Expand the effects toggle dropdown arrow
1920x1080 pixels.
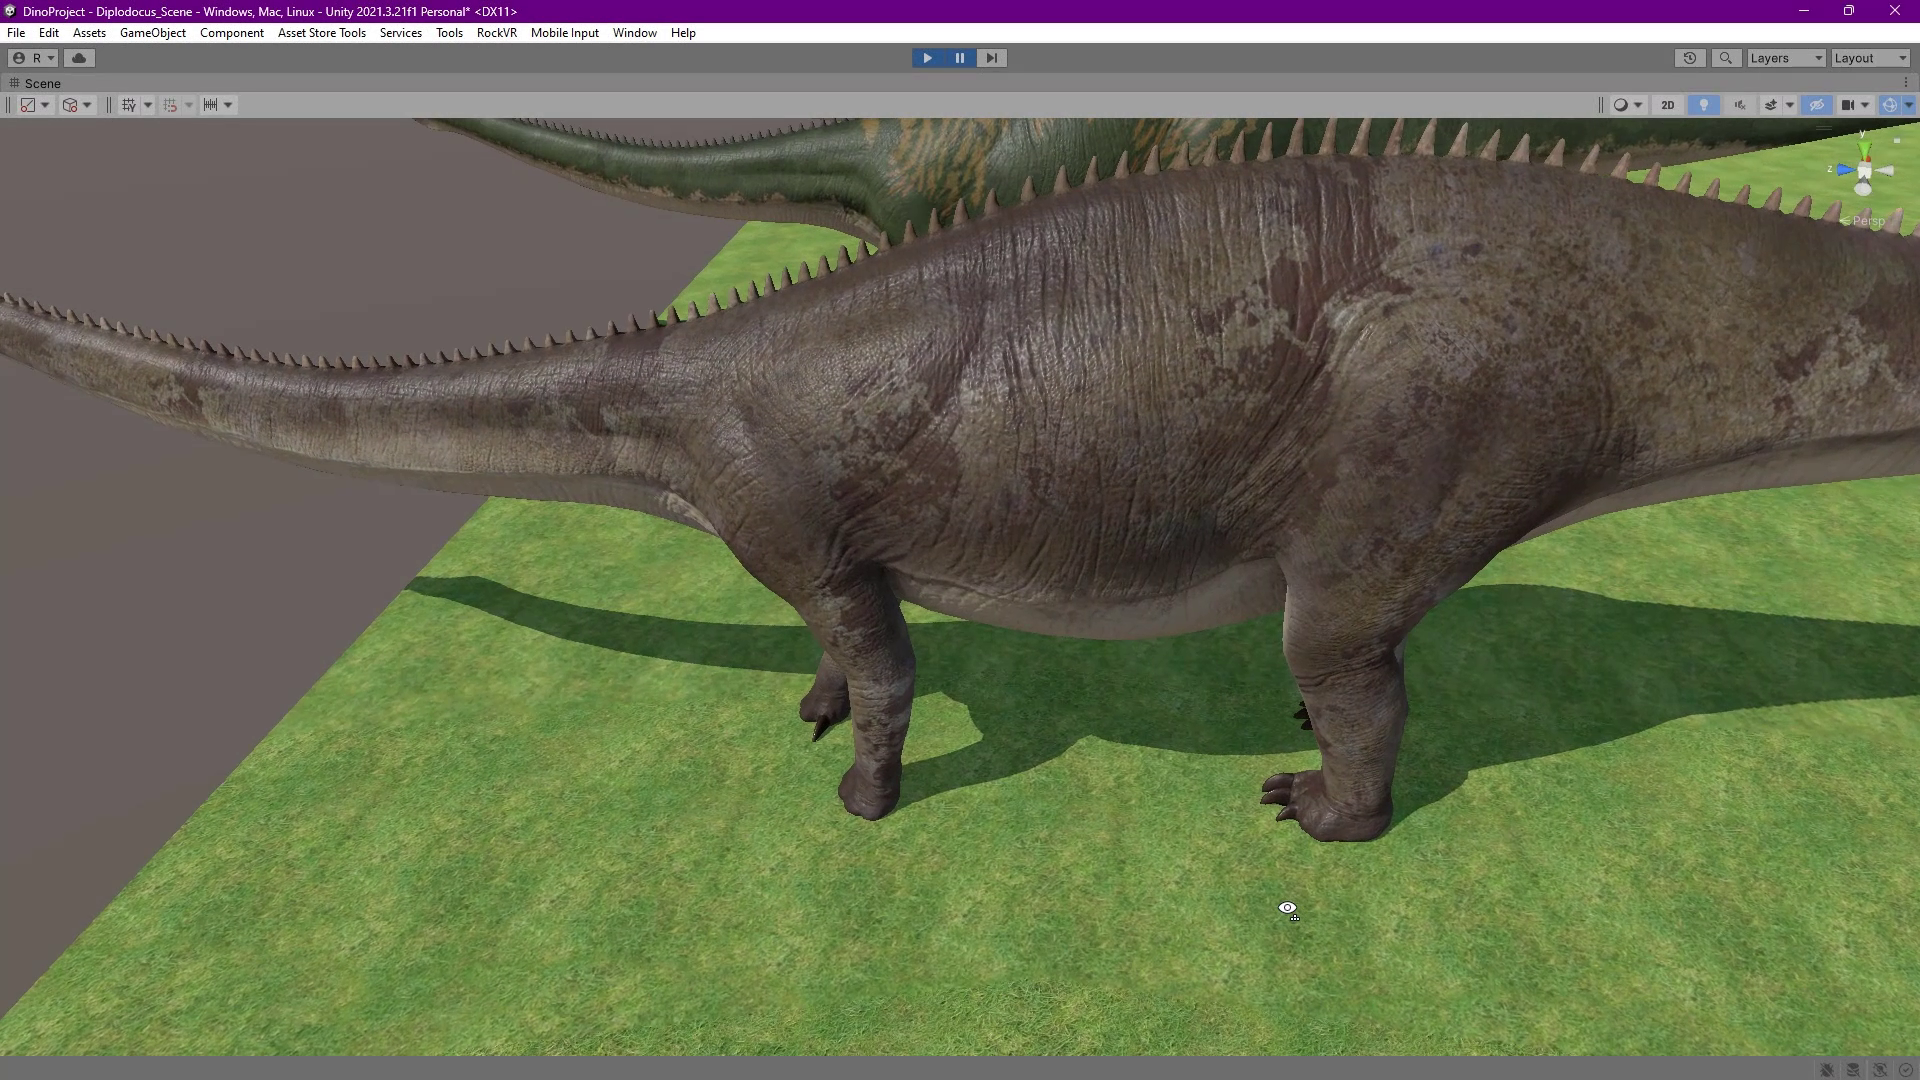(x=1790, y=105)
